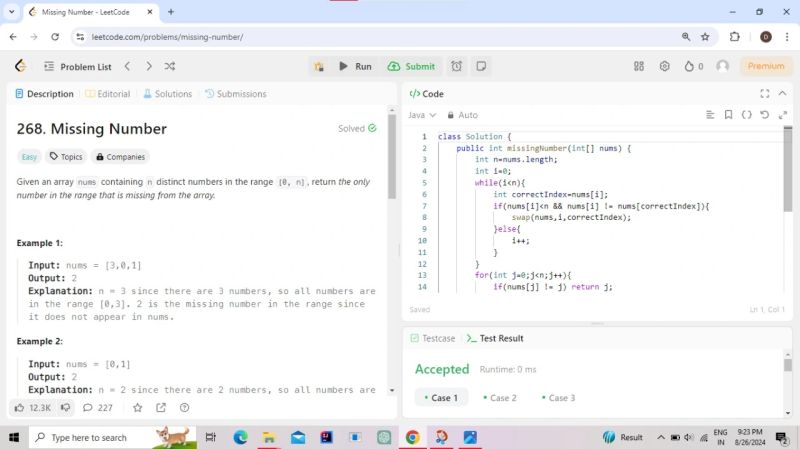Collapse the Code panel with chevron
The width and height of the screenshot is (800, 449).
pyautogui.click(x=781, y=94)
